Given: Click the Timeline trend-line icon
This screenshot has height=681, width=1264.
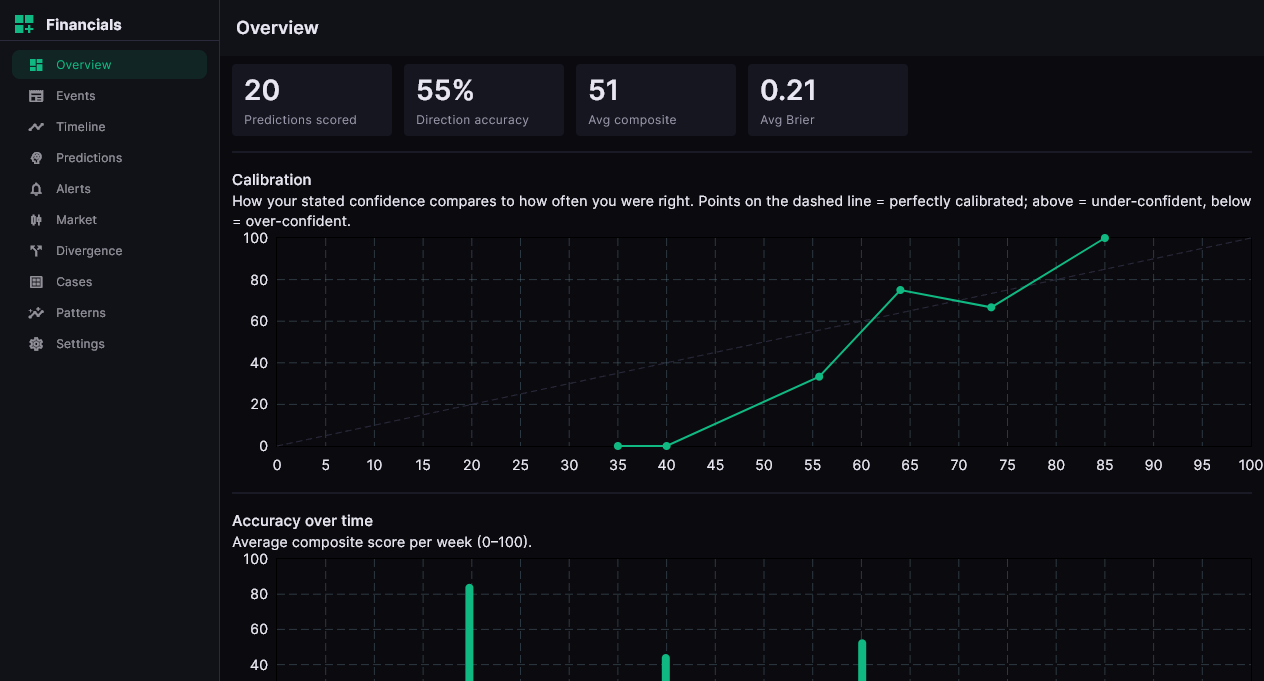Looking at the screenshot, I should 36,127.
